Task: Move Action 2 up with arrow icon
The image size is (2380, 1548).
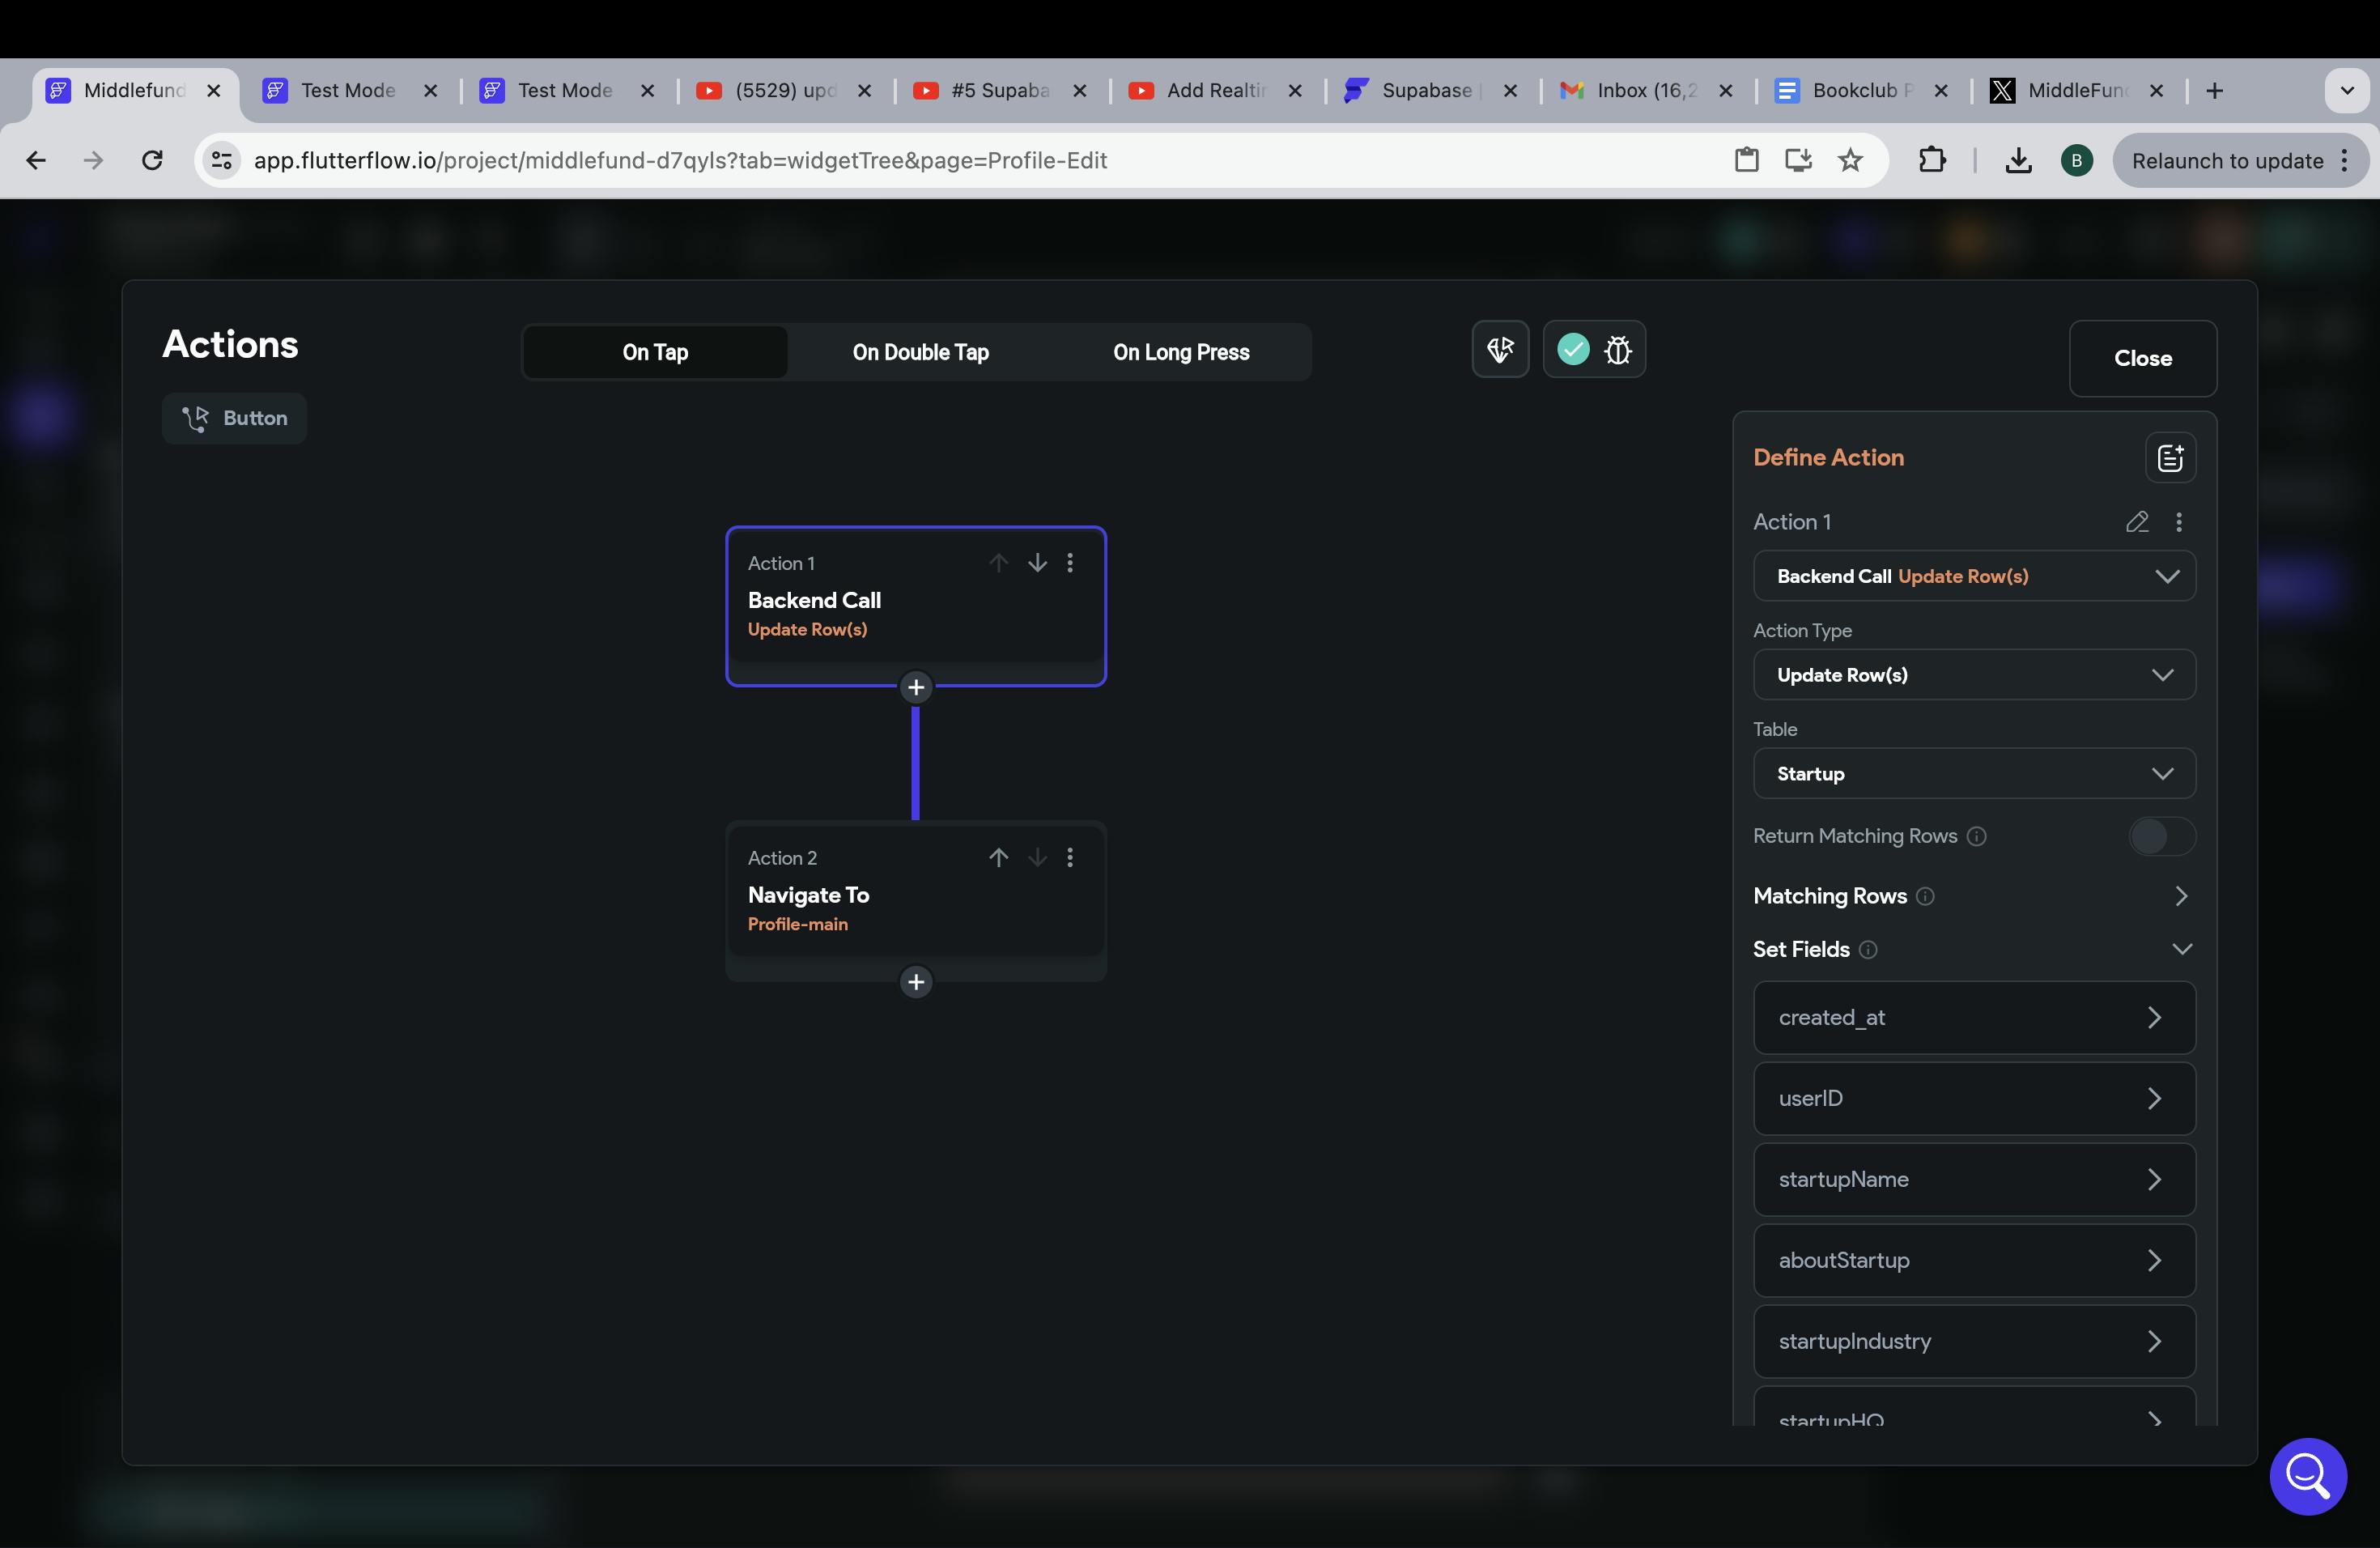Action: point(998,857)
